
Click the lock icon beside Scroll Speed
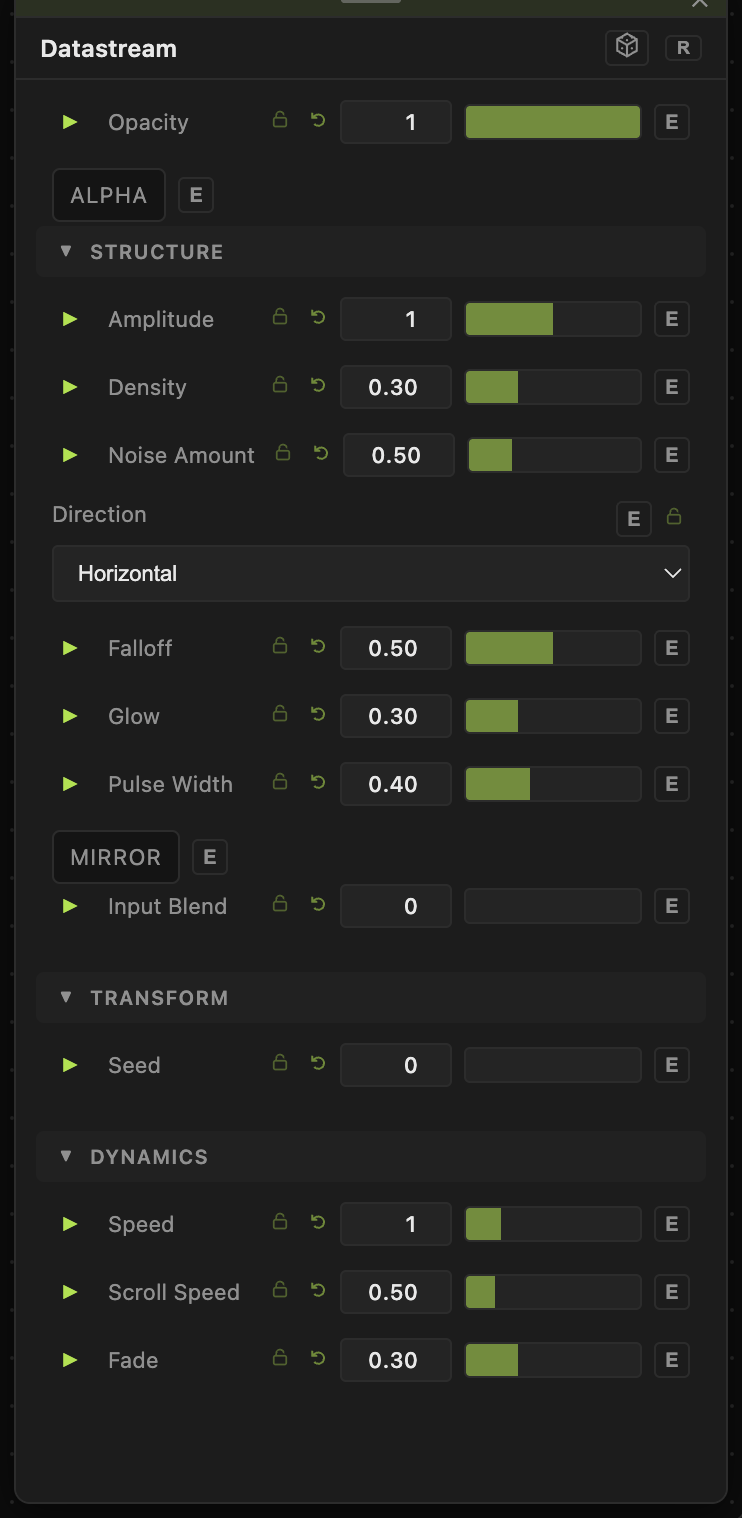pyautogui.click(x=280, y=1291)
